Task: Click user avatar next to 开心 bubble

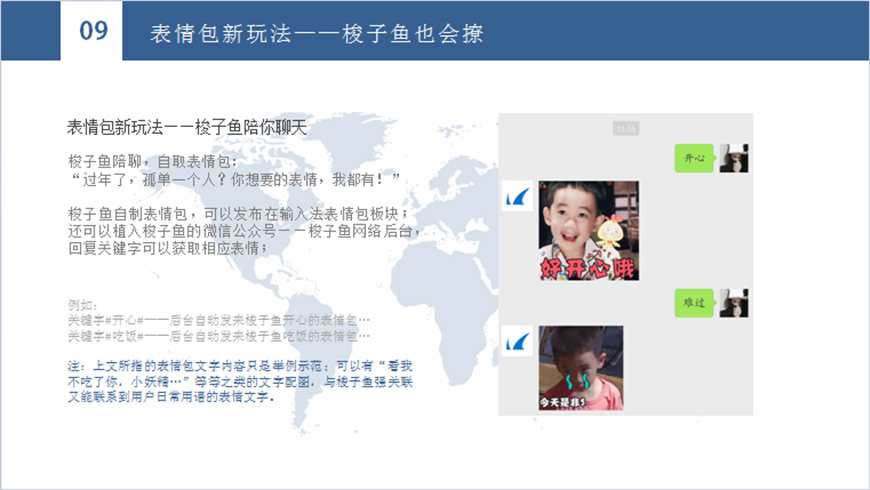Action: [734, 158]
